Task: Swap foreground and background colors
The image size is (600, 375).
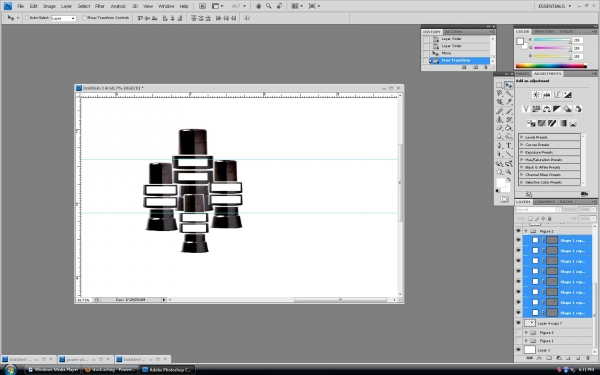Action: [x=509, y=179]
